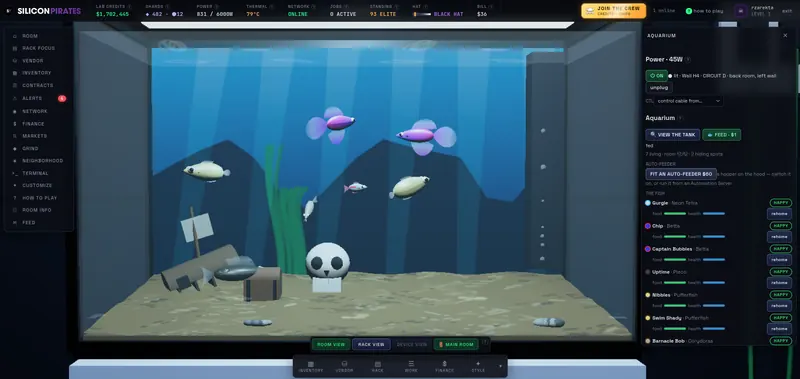
Task: Click info icon next to Network
Action: click(313, 7)
